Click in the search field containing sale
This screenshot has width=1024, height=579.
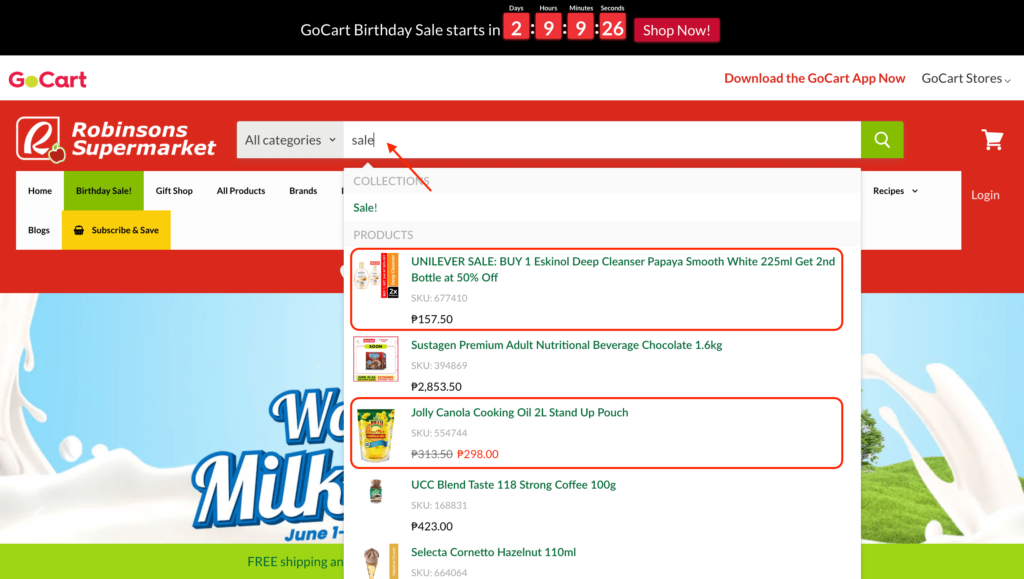pyautogui.click(x=602, y=140)
